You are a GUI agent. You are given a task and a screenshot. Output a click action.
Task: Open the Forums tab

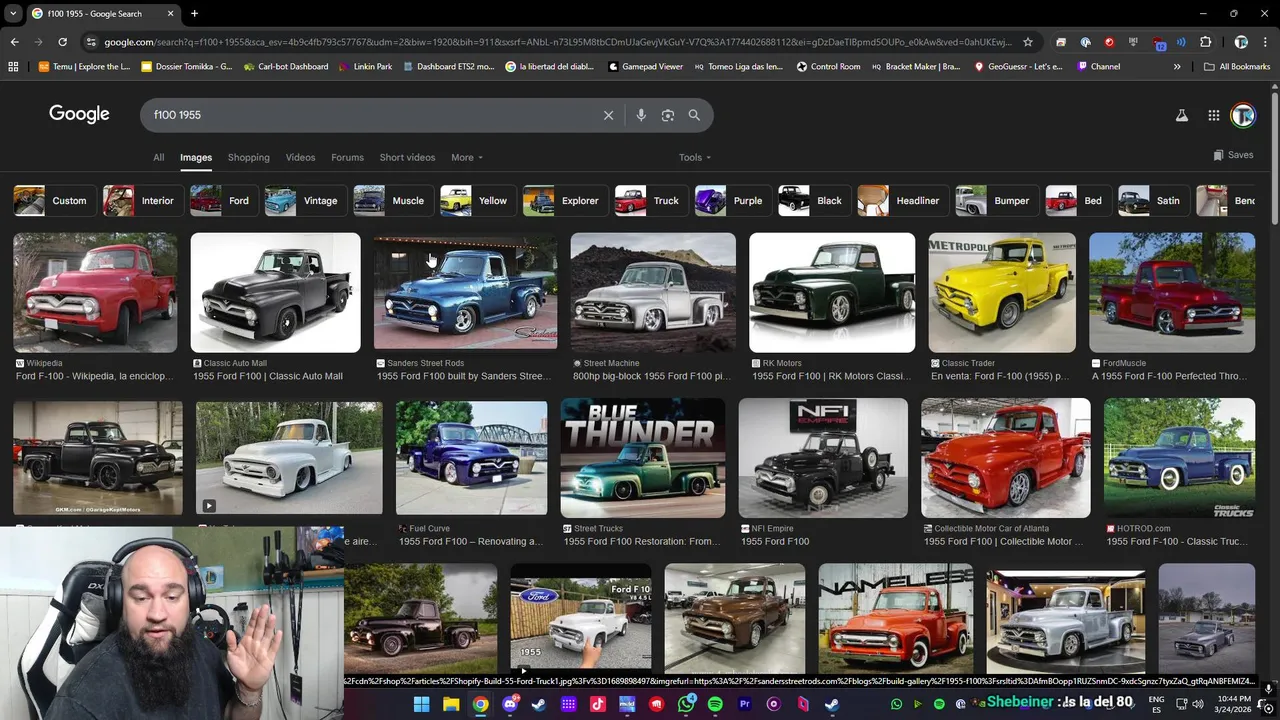[347, 157]
